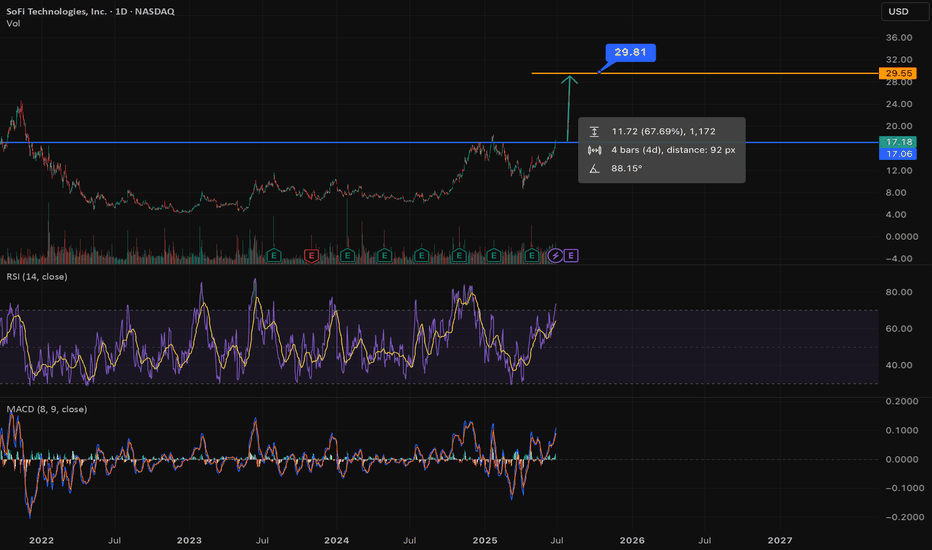This screenshot has width=932, height=550.
Task: Click the 2023 label on time axis
Action: [x=189, y=540]
